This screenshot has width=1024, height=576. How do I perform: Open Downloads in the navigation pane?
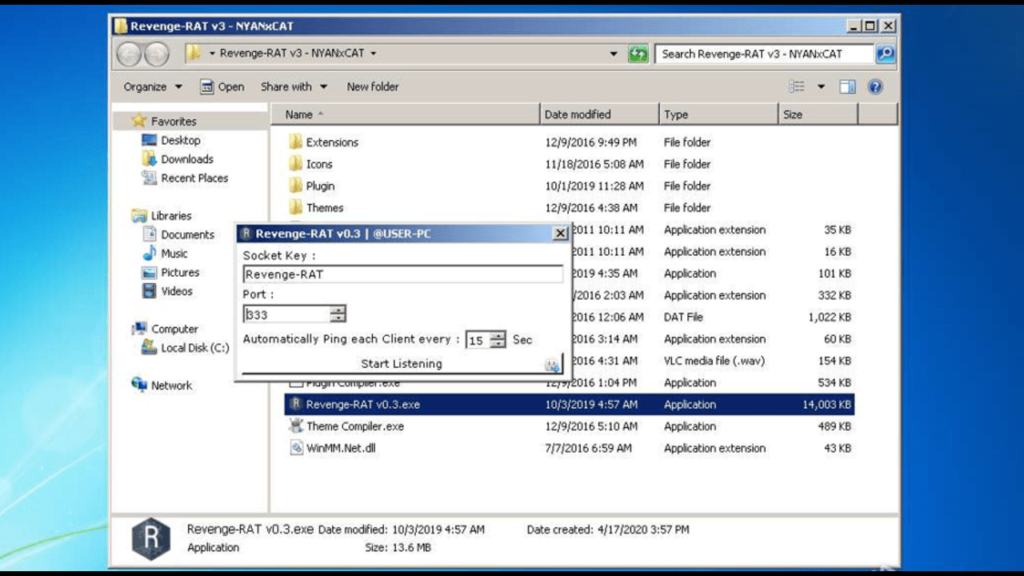[x=187, y=159]
